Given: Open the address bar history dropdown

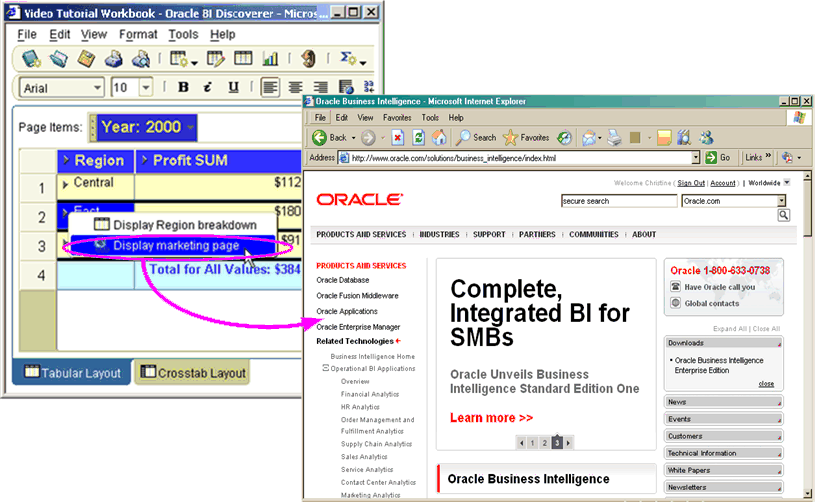Looking at the screenshot, I should click(695, 158).
